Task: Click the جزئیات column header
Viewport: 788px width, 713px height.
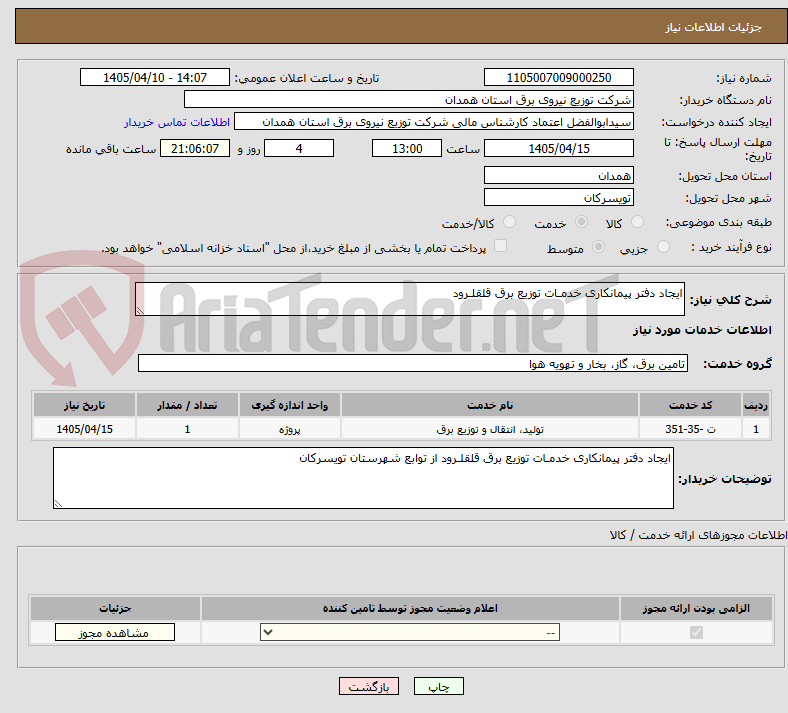Action: [x=115, y=608]
